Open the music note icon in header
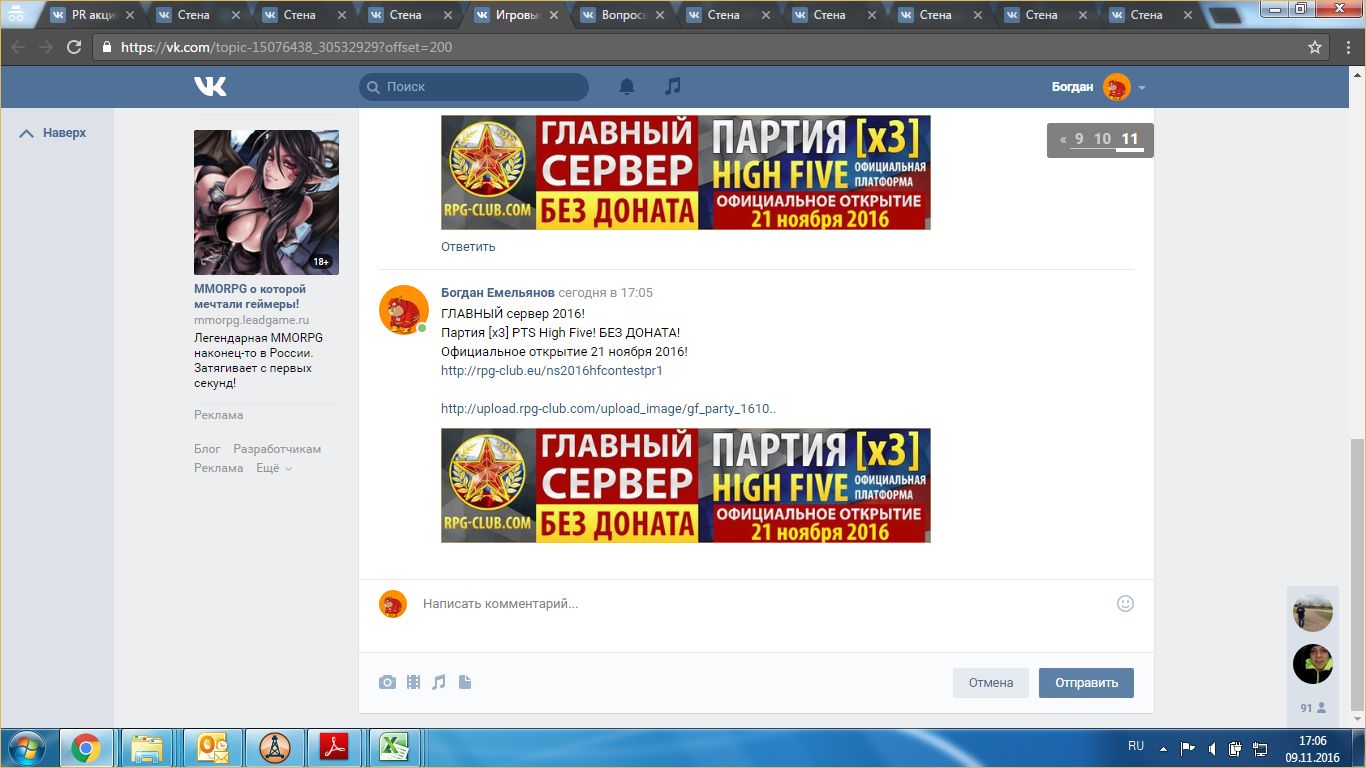This screenshot has width=1366, height=768. 673,87
